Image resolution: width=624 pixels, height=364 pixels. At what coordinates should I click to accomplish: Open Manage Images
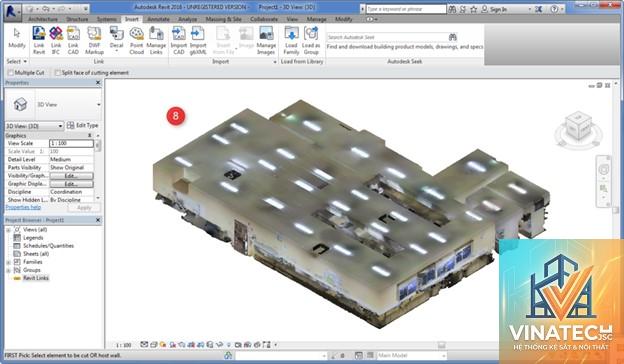[x=266, y=41]
